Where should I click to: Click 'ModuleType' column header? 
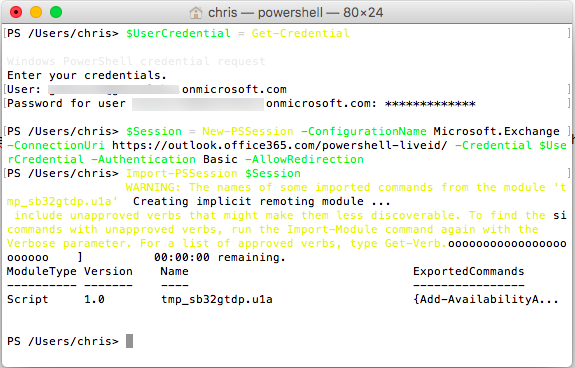click(x=42, y=271)
